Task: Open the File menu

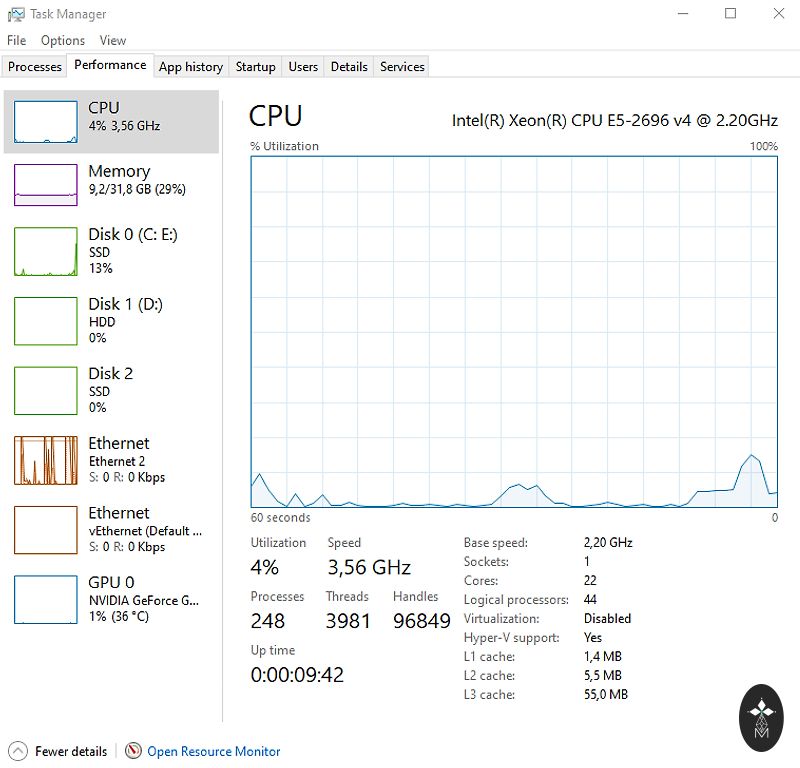Action: click(16, 41)
